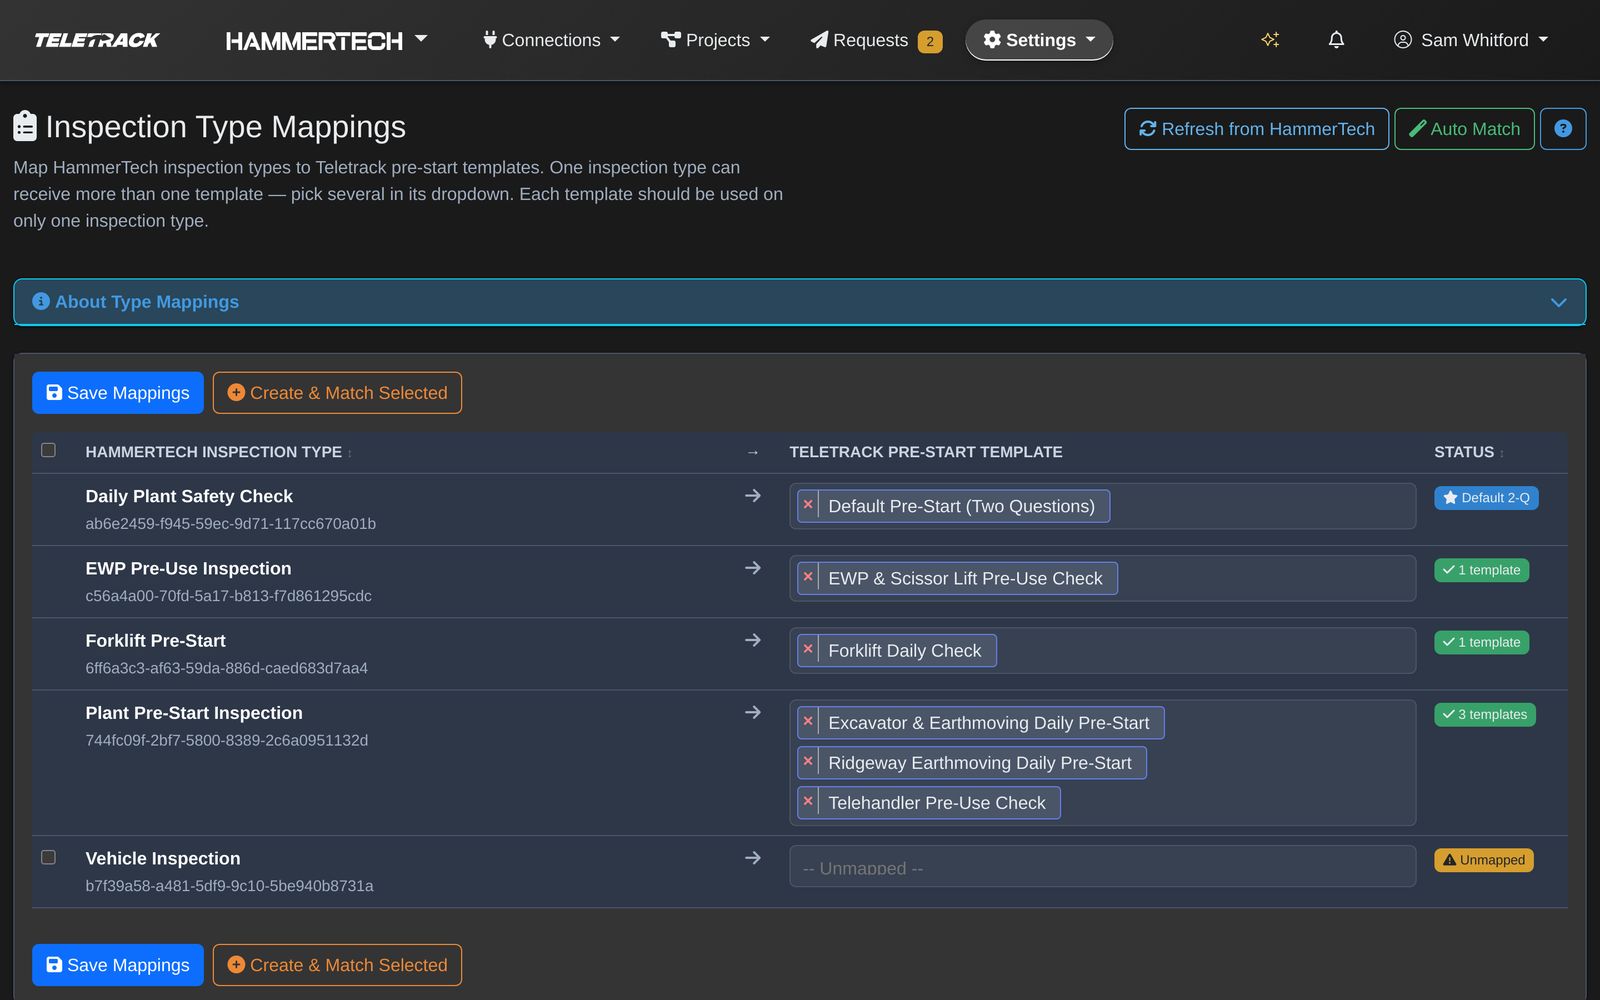Open the Settings dropdown
The width and height of the screenshot is (1600, 1000).
[1039, 40]
